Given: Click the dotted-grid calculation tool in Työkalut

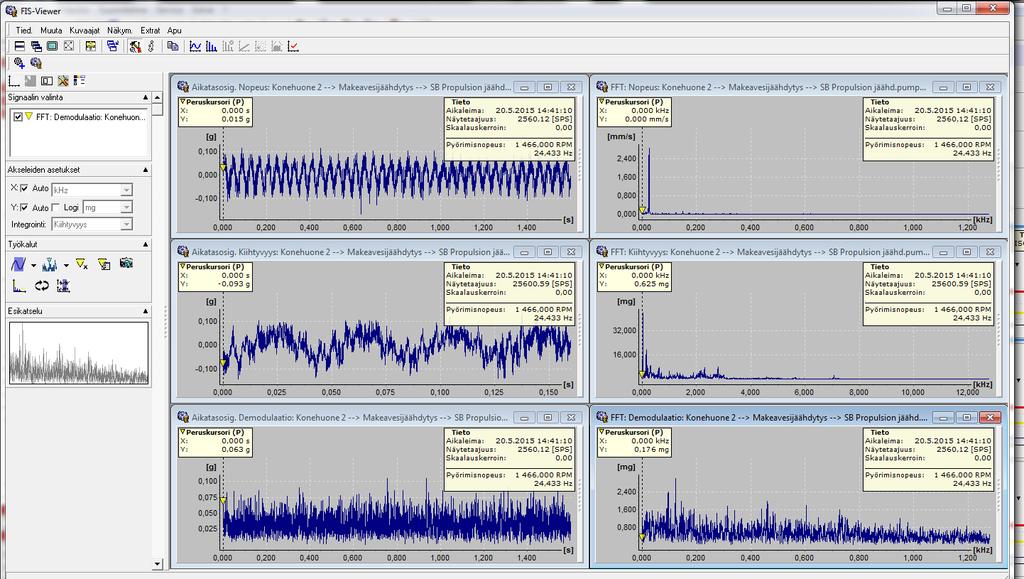Looking at the screenshot, I should point(63,286).
